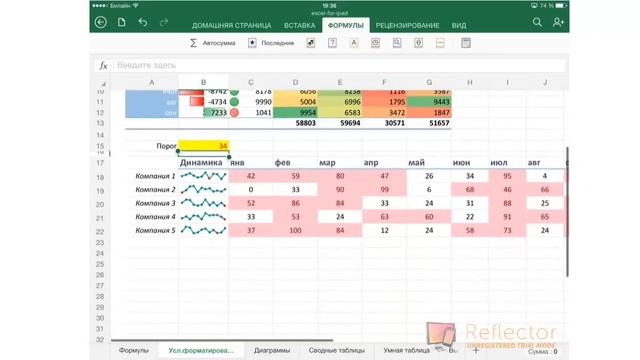Select the cell 9443 in row 11
The width and height of the screenshot is (640, 360).
tap(429, 102)
